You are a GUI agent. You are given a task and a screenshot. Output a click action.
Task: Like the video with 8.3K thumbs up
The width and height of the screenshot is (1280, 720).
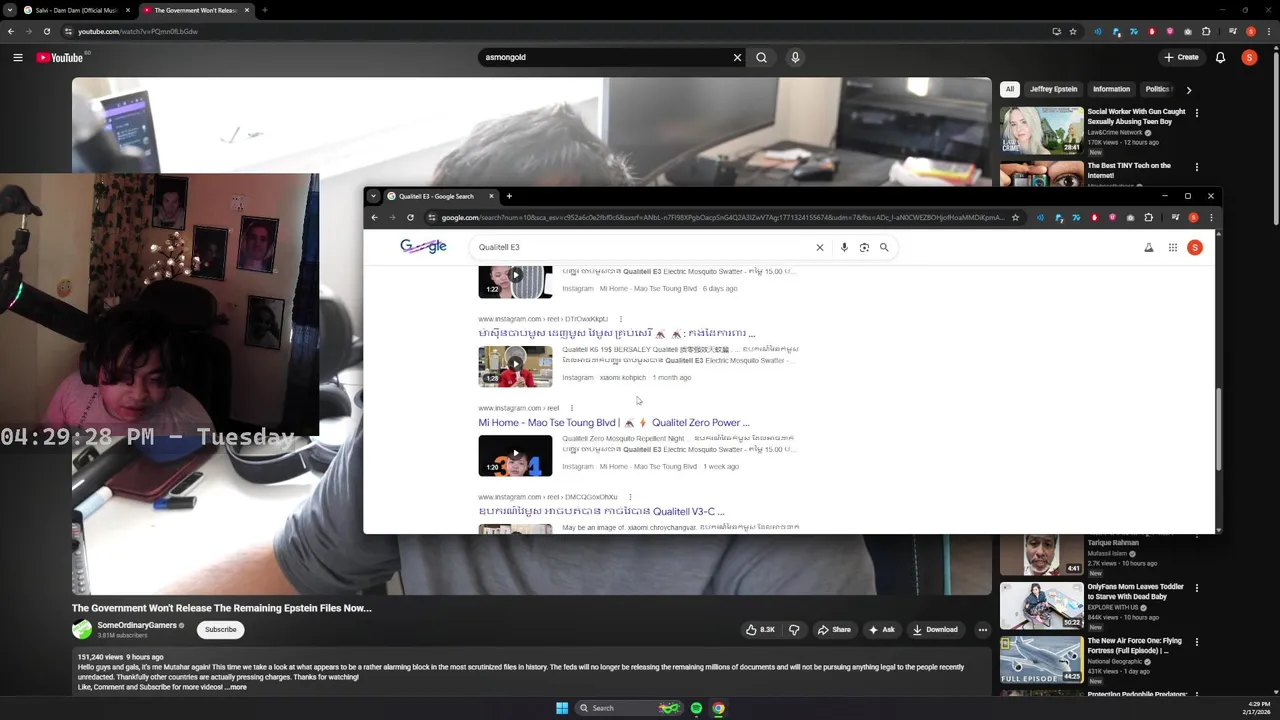tap(760, 629)
